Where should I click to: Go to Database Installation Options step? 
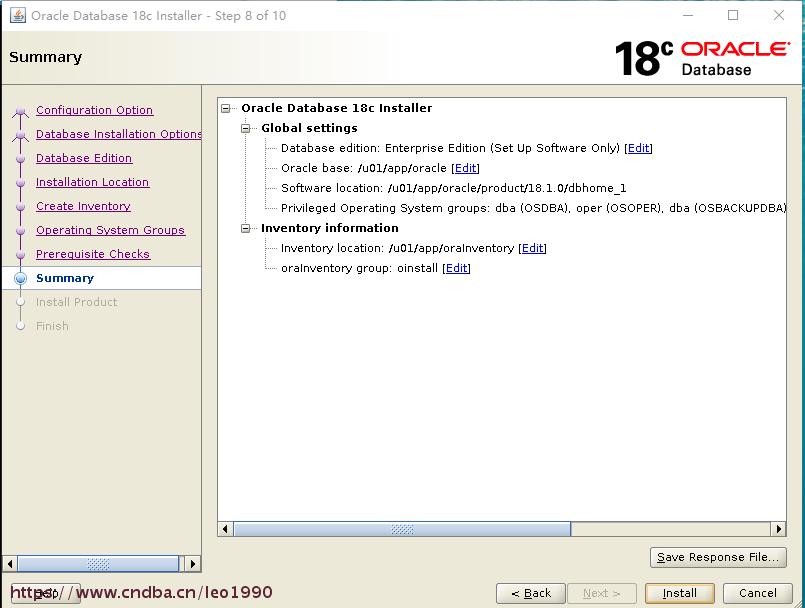tap(119, 134)
